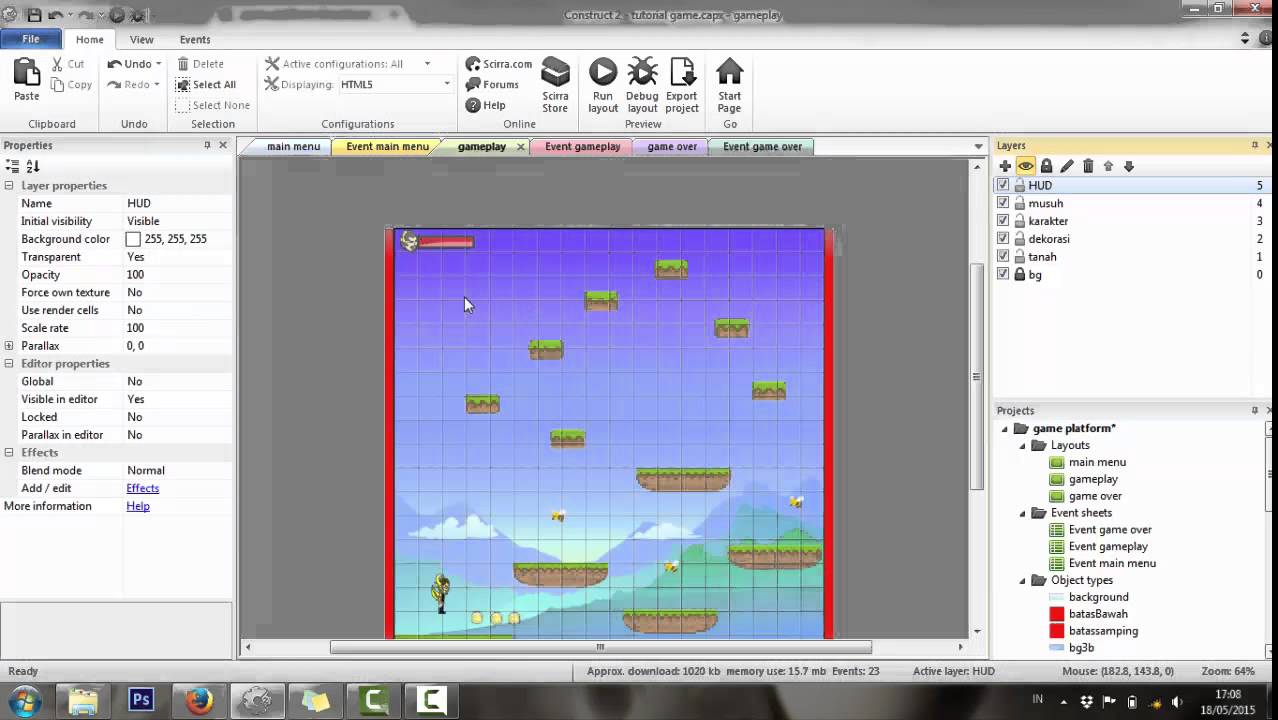Add a new layer with plus icon
1278x720 pixels.
[x=1005, y=166]
